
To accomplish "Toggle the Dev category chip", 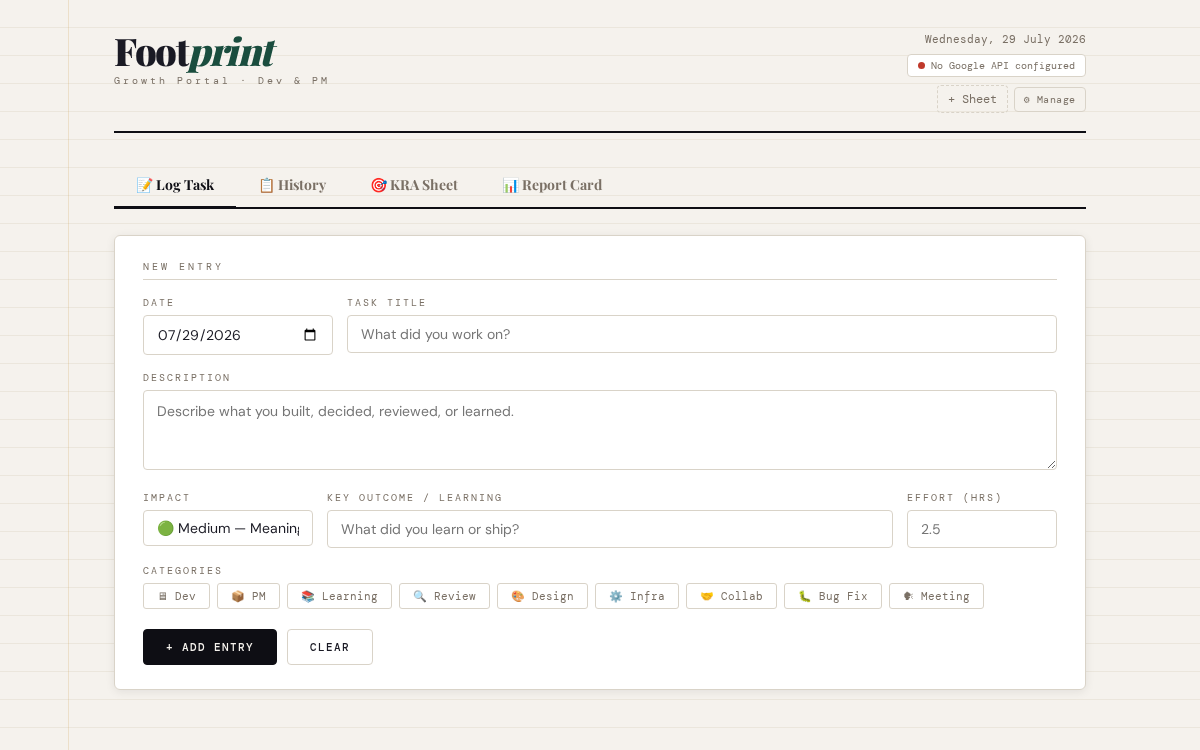I will pos(177,596).
